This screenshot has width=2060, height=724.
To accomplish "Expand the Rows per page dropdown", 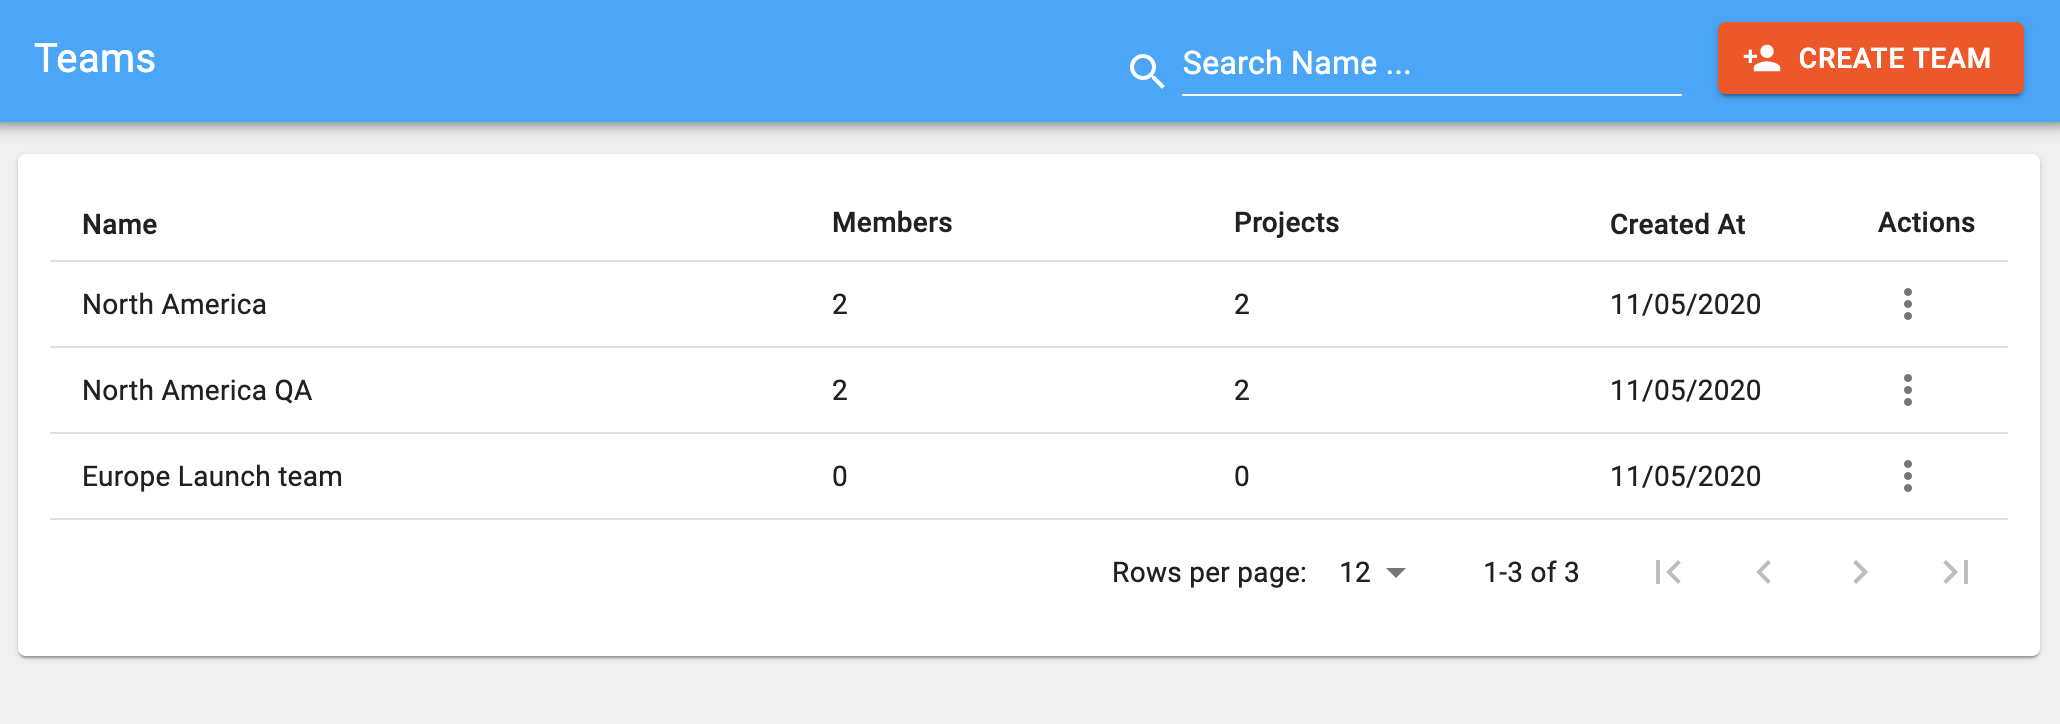I will (1373, 572).
